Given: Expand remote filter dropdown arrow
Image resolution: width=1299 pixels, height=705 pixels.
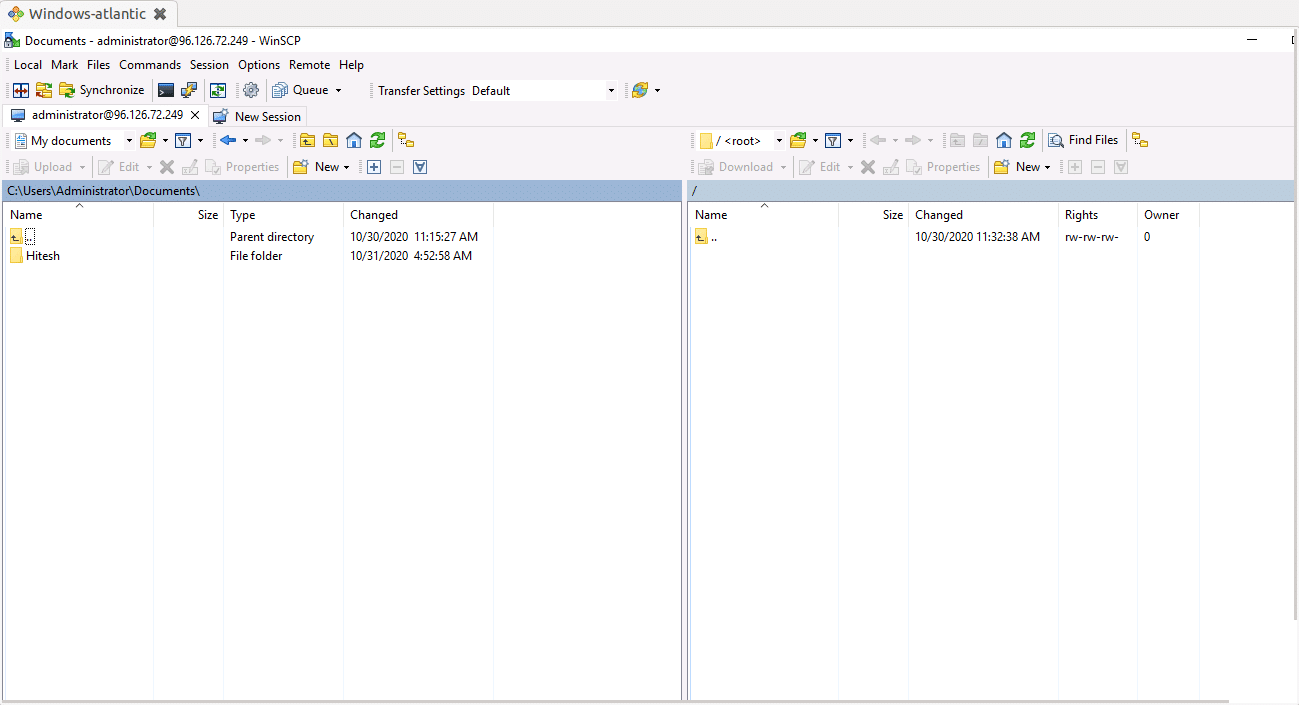Looking at the screenshot, I should 850,140.
